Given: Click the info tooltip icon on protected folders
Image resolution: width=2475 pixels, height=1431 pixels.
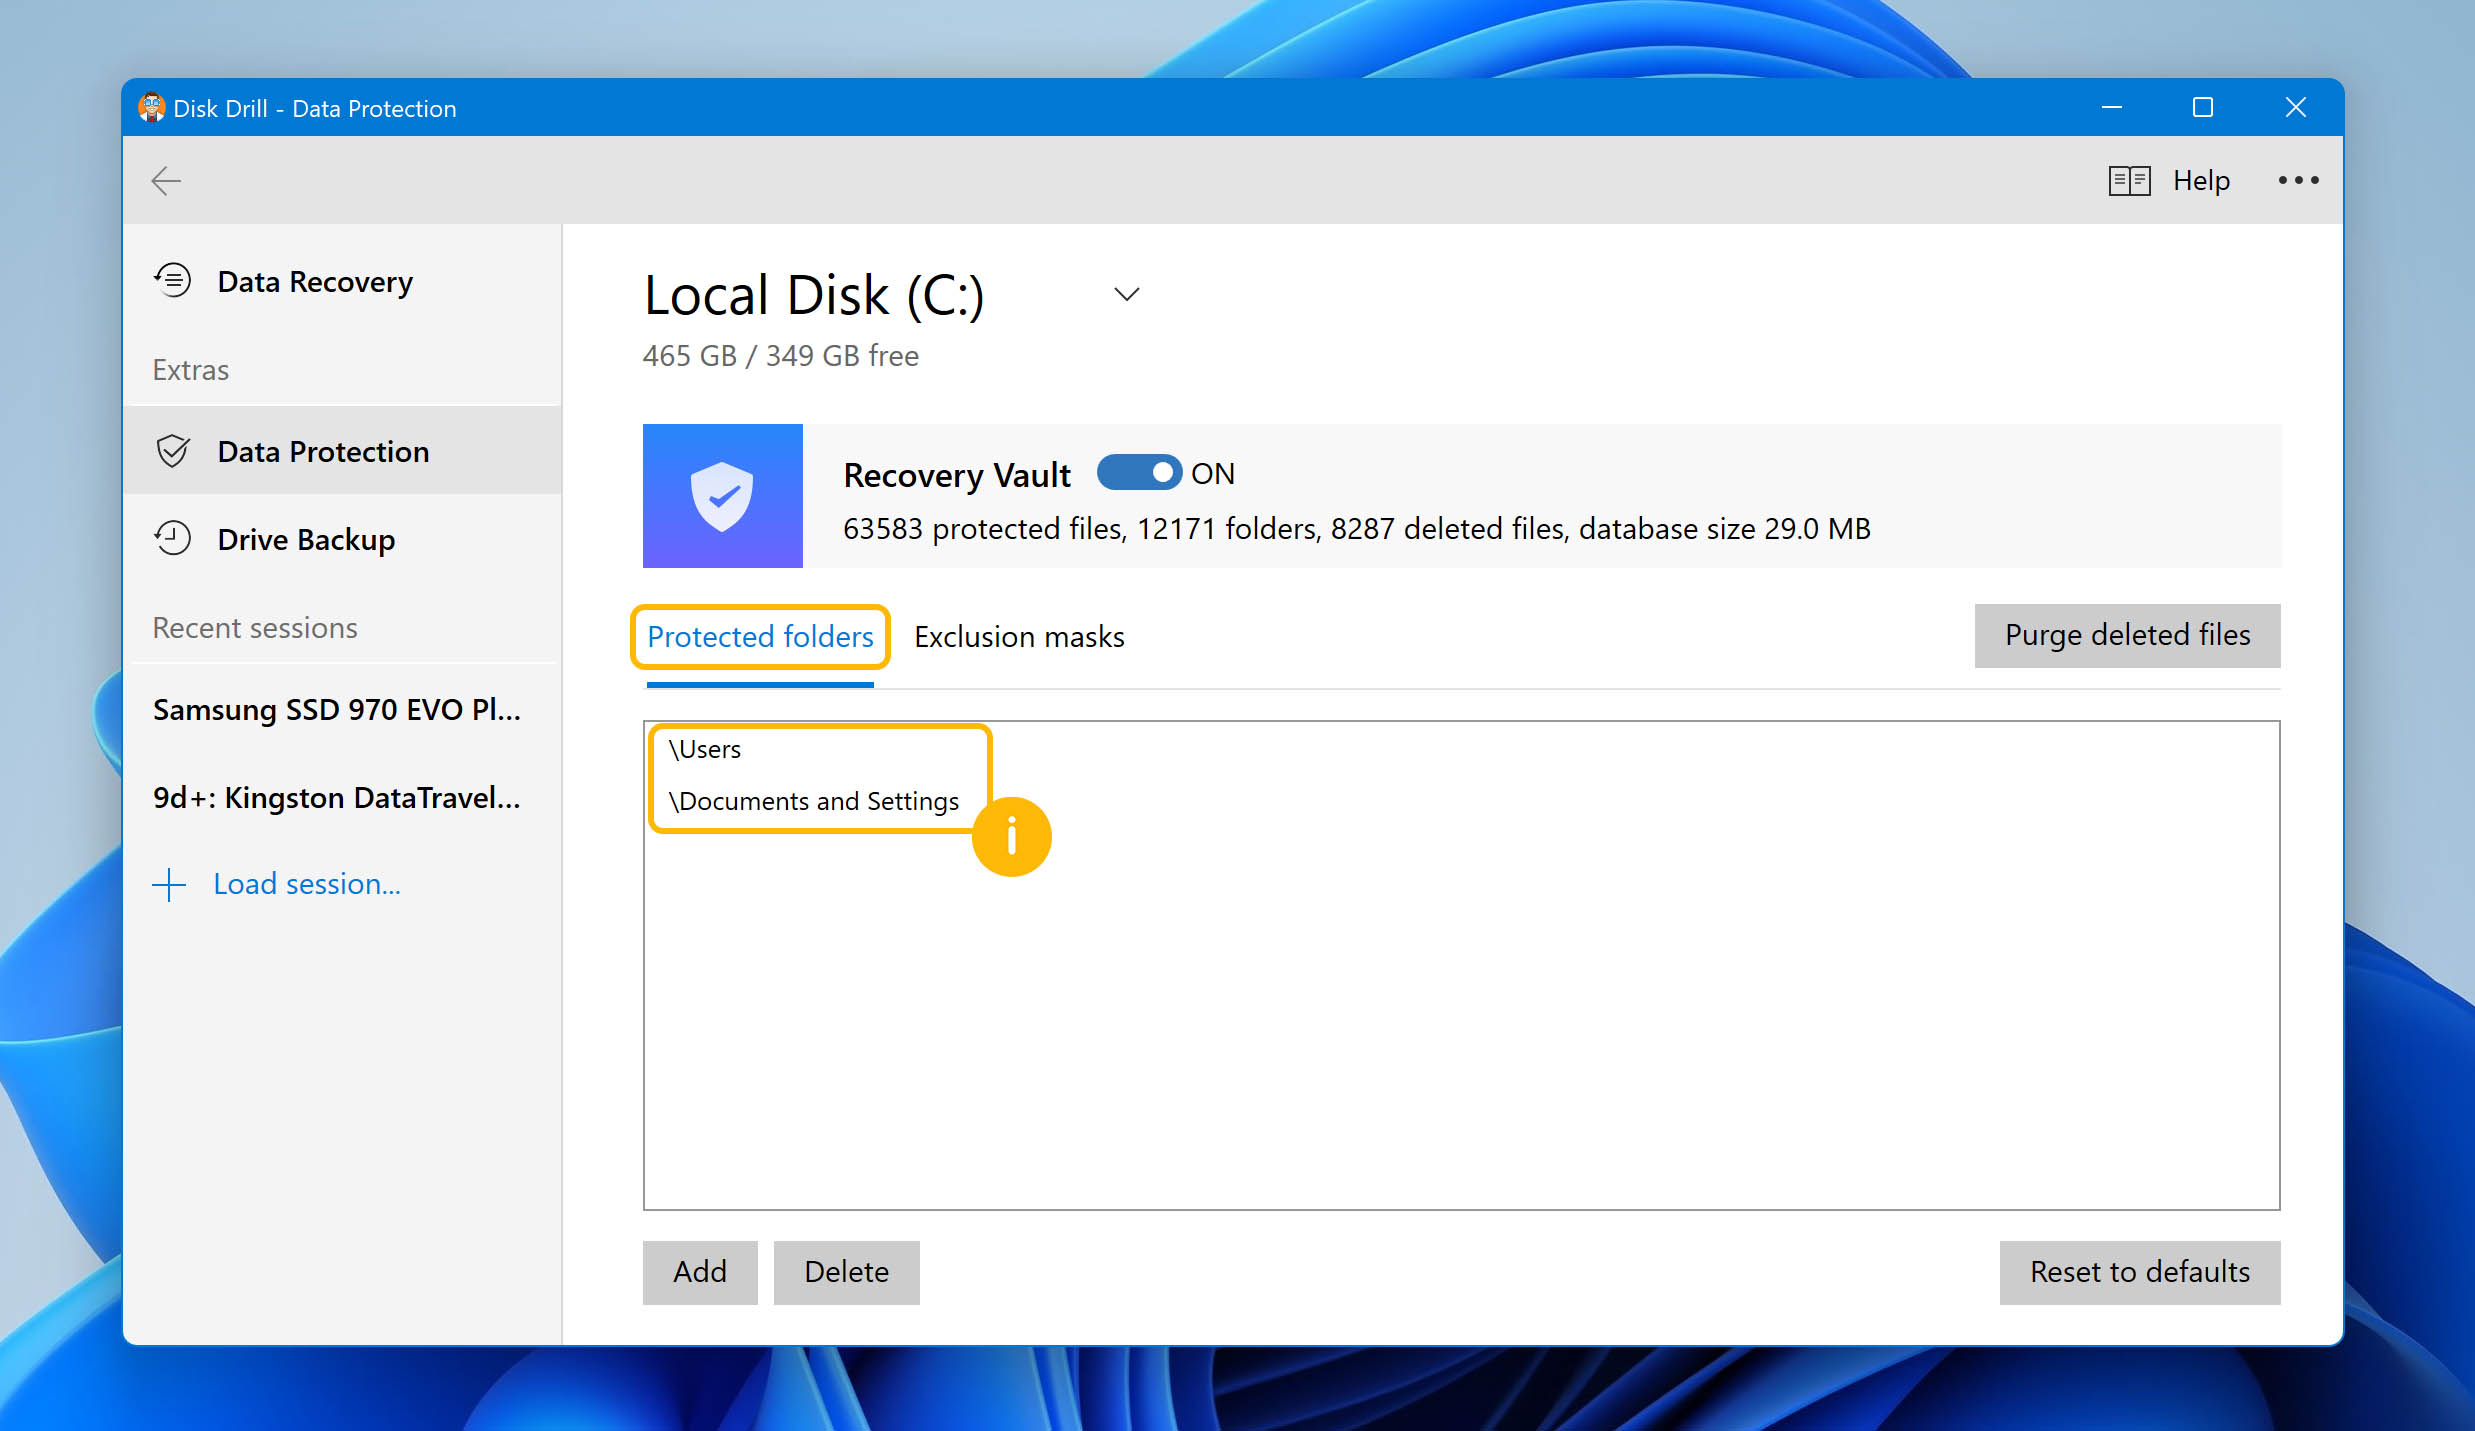Looking at the screenshot, I should [x=1012, y=835].
